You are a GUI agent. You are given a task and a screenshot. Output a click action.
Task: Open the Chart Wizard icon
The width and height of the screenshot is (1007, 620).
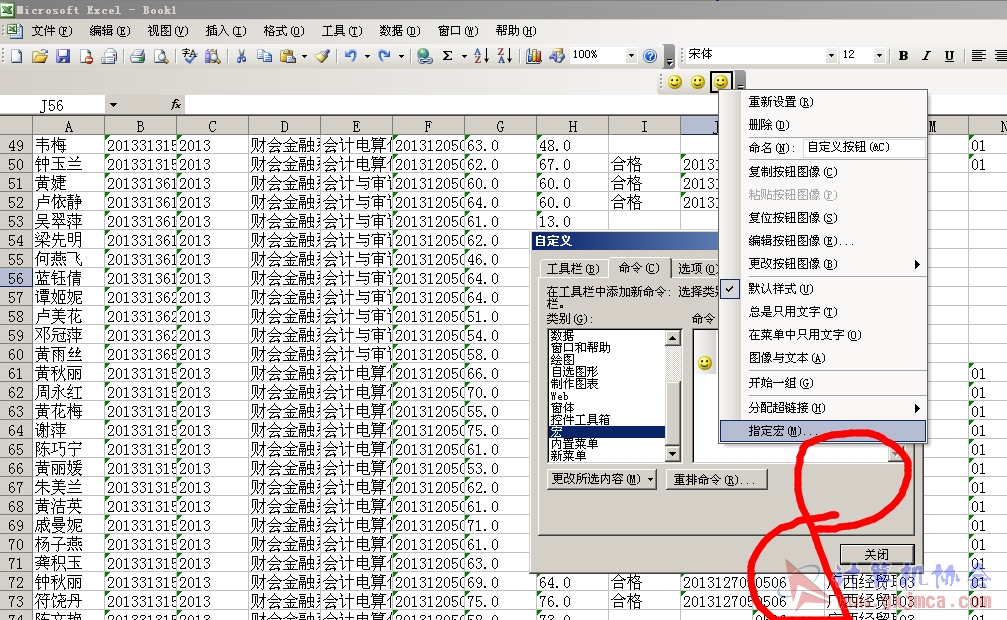(x=533, y=56)
